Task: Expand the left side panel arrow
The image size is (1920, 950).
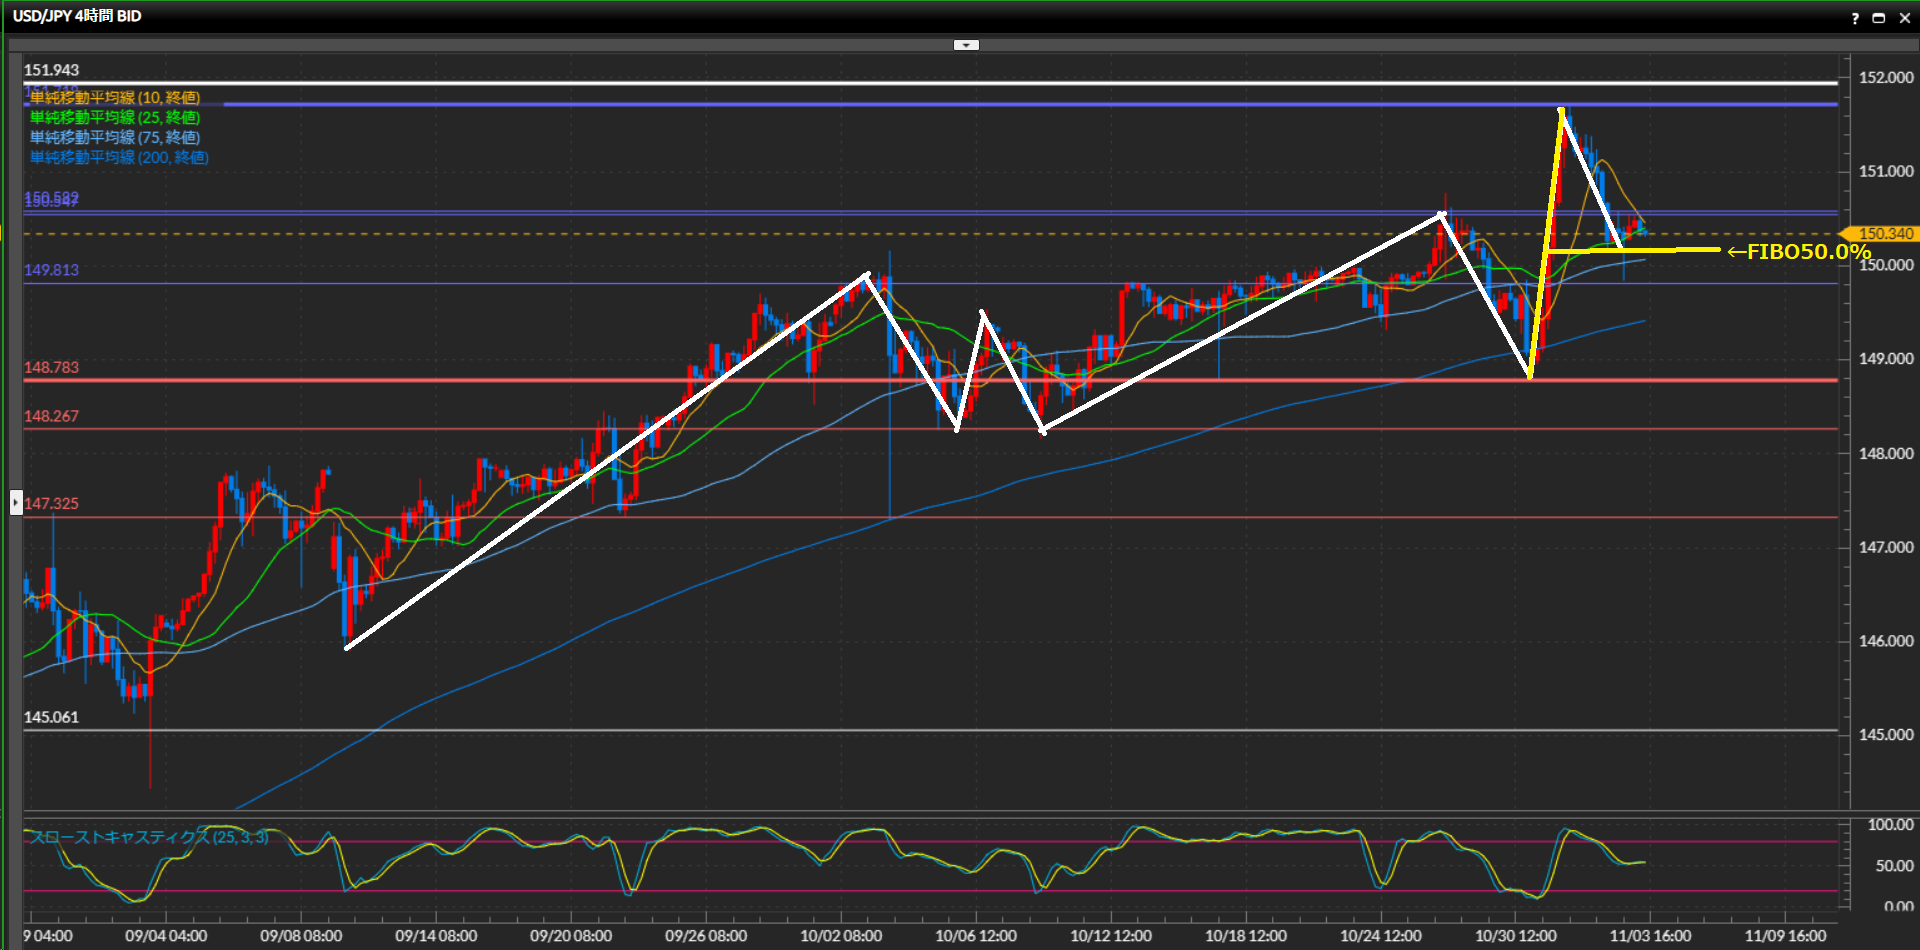Action: 16,502
